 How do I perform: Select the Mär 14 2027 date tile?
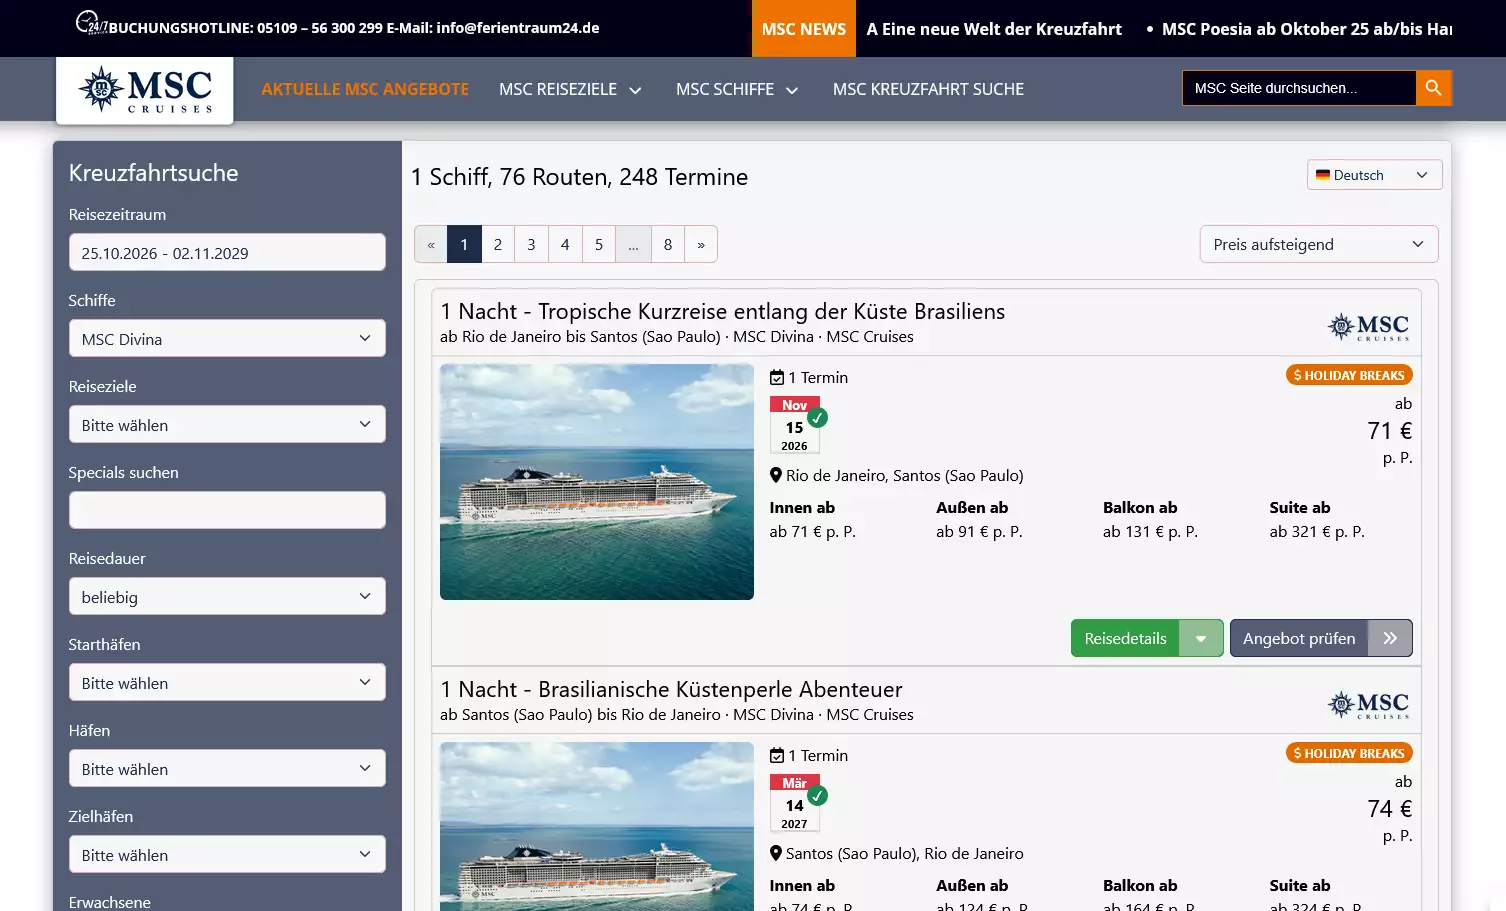coord(795,803)
